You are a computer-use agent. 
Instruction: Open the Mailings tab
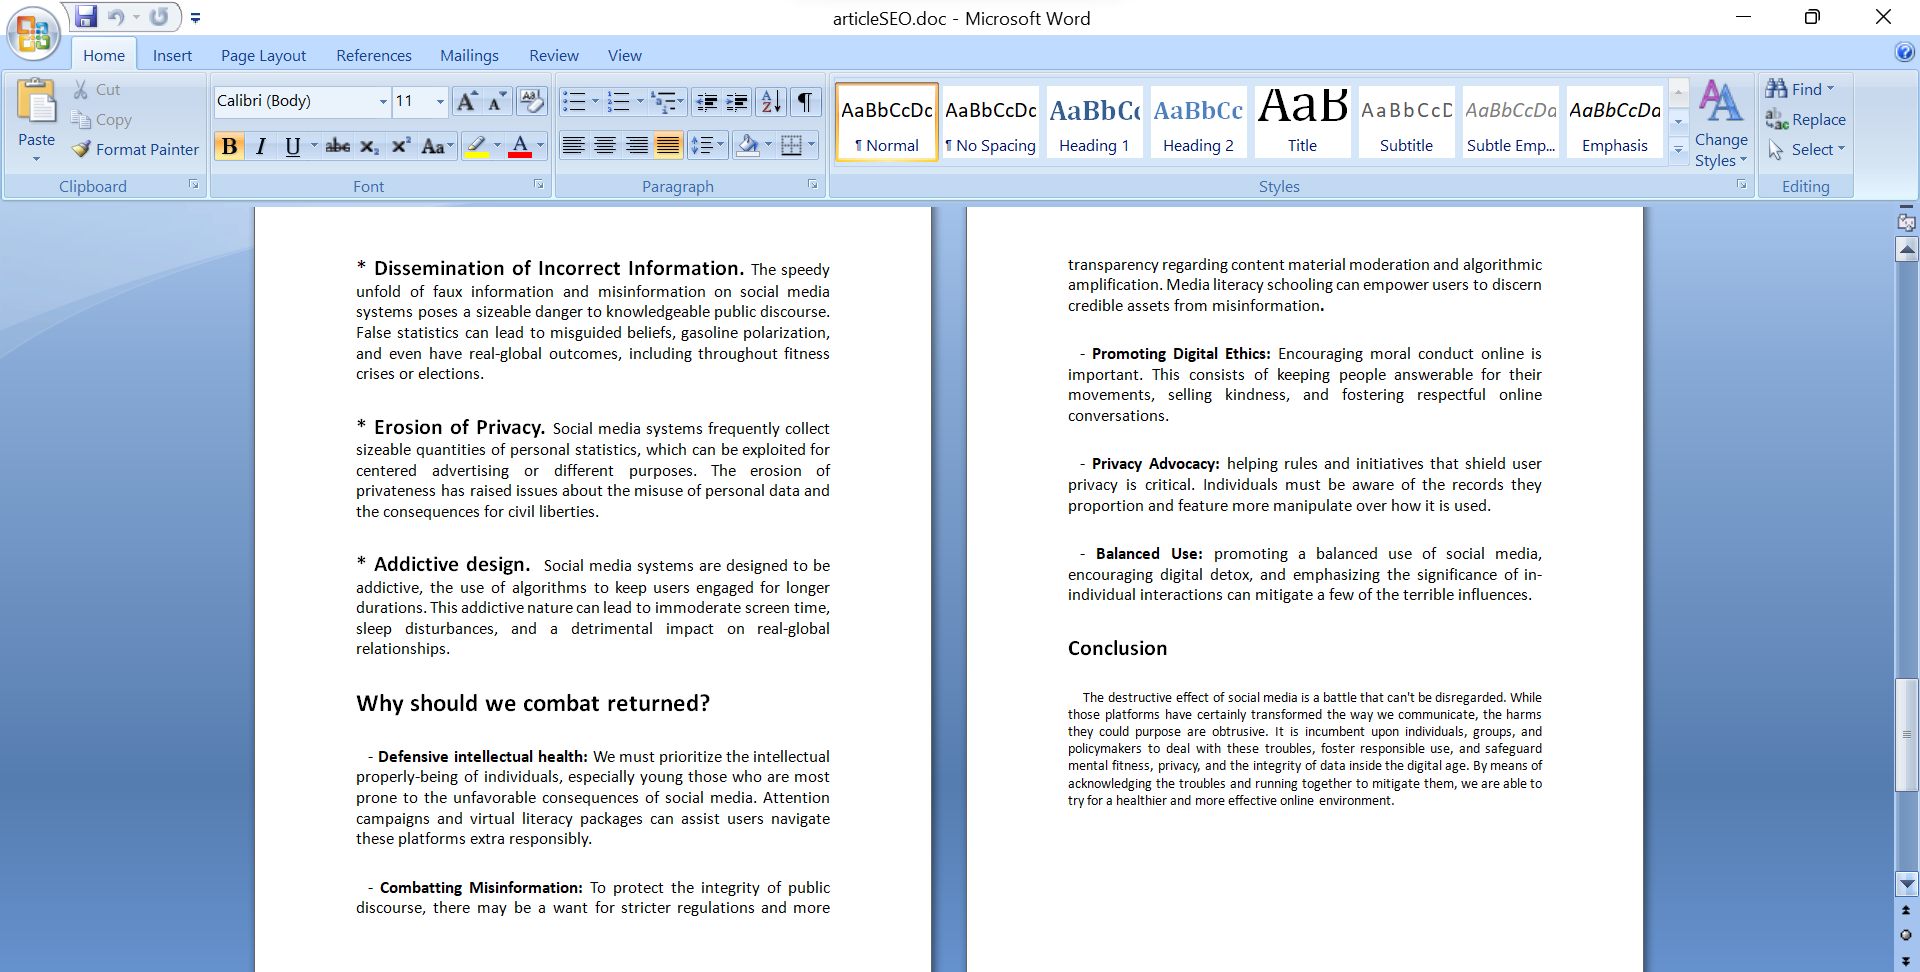coord(469,55)
